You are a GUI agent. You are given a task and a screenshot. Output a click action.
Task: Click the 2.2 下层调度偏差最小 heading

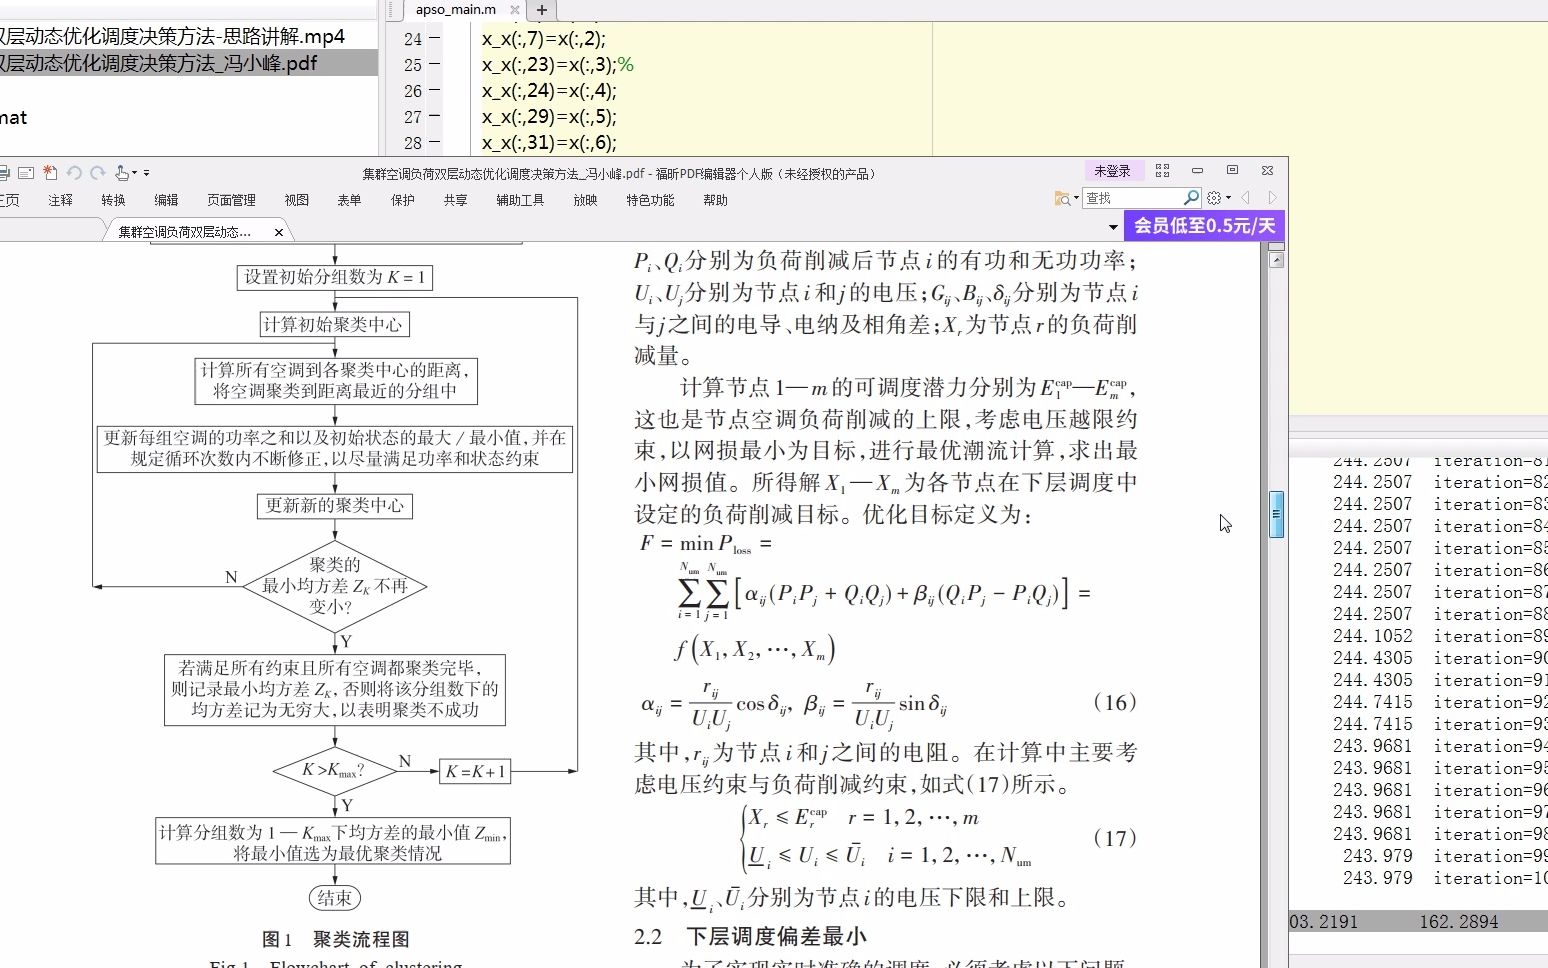coord(750,937)
